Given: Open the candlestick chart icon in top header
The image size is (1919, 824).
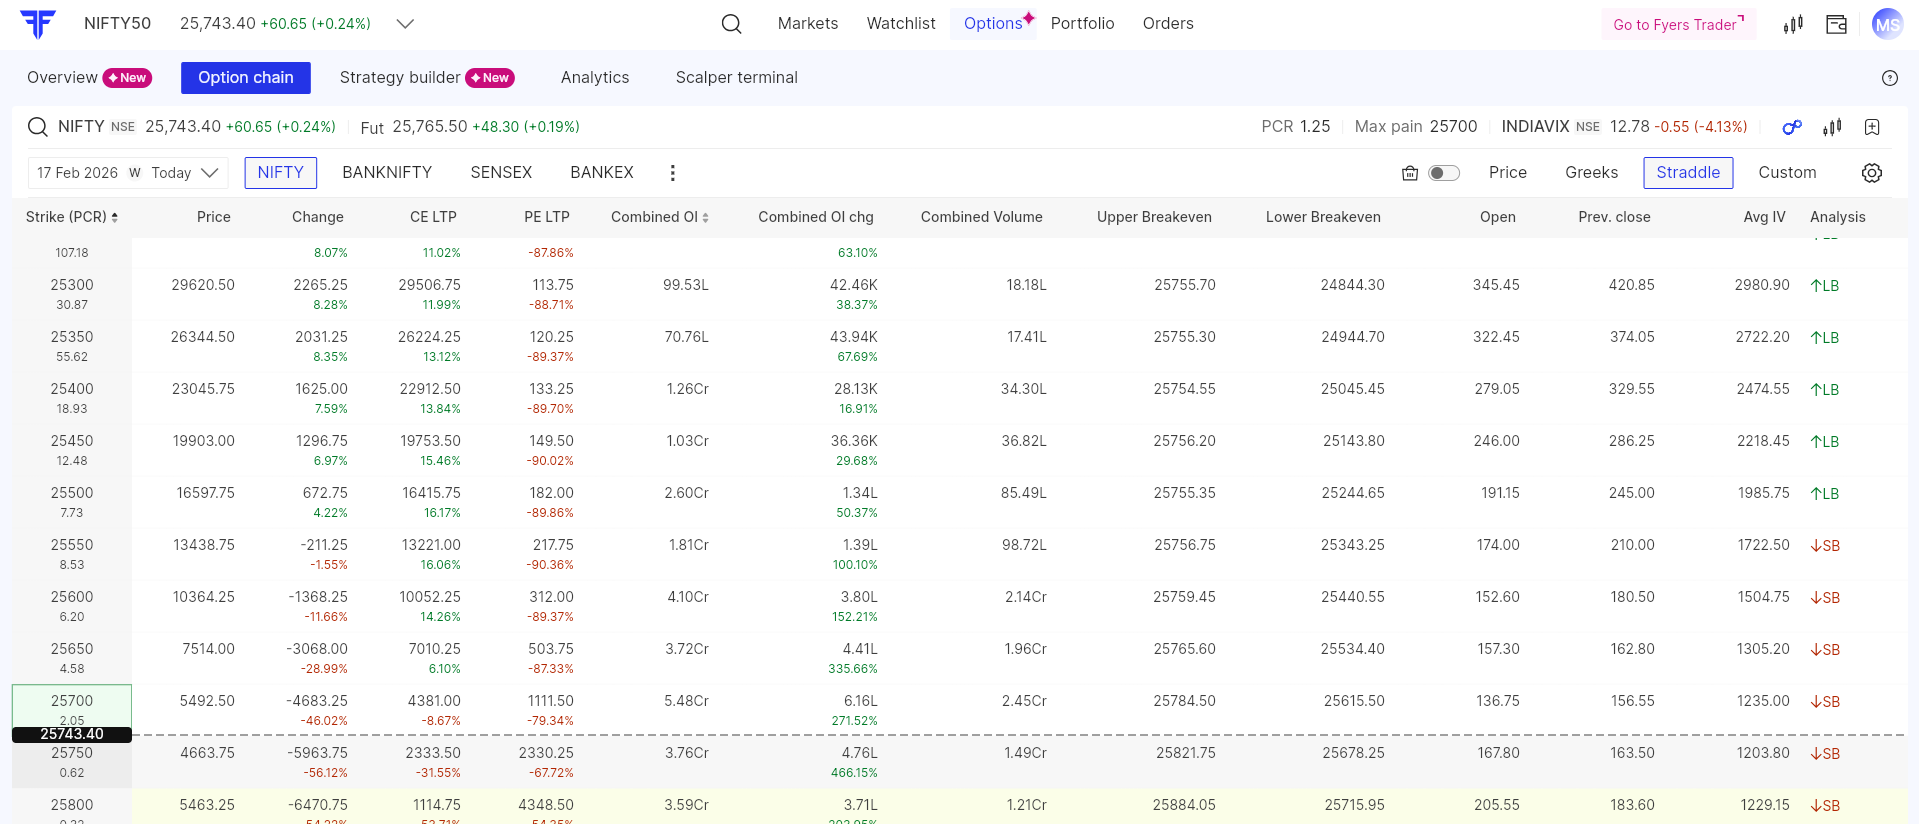Looking at the screenshot, I should tap(1793, 24).
